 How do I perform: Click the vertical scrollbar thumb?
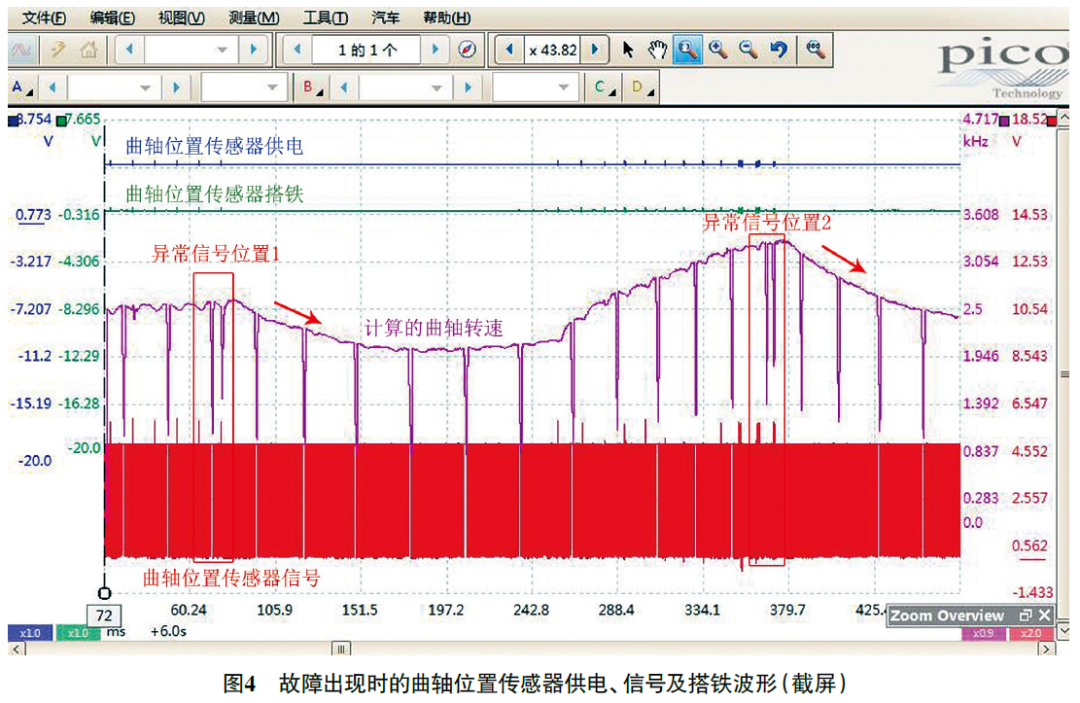pyautogui.click(x=1064, y=374)
